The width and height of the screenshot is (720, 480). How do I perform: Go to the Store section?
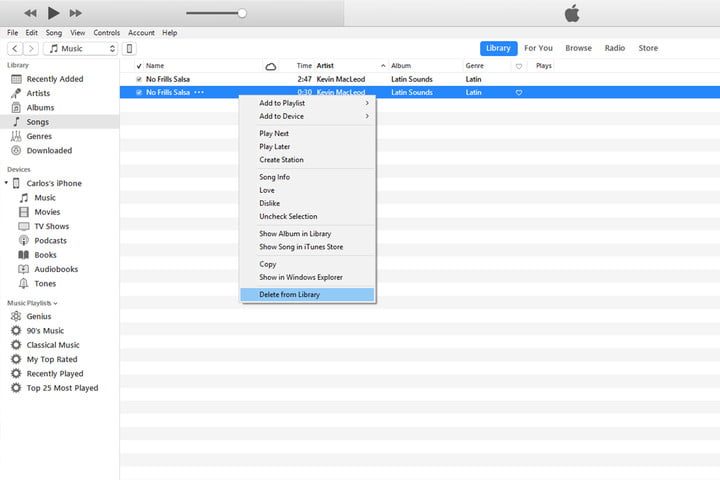[x=648, y=48]
